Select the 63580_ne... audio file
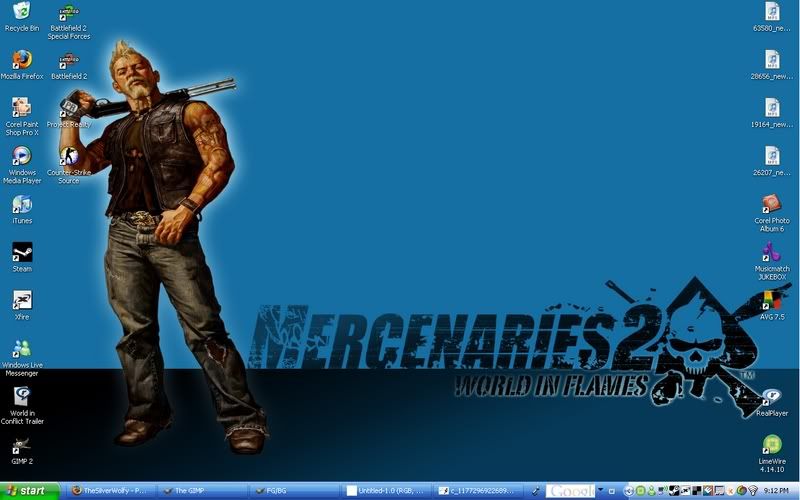This screenshot has width=800, height=500. 772,16
